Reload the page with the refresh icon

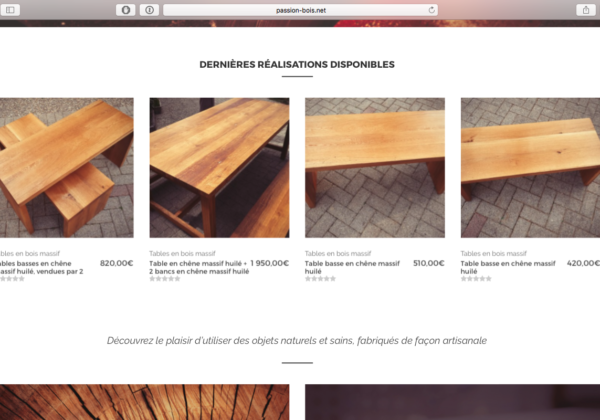(431, 10)
